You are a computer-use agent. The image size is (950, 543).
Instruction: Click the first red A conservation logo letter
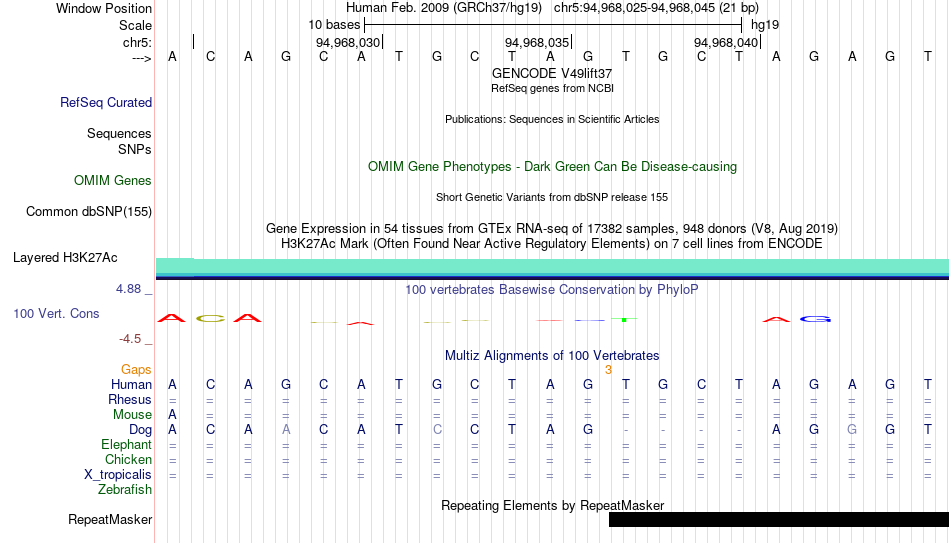[171, 318]
